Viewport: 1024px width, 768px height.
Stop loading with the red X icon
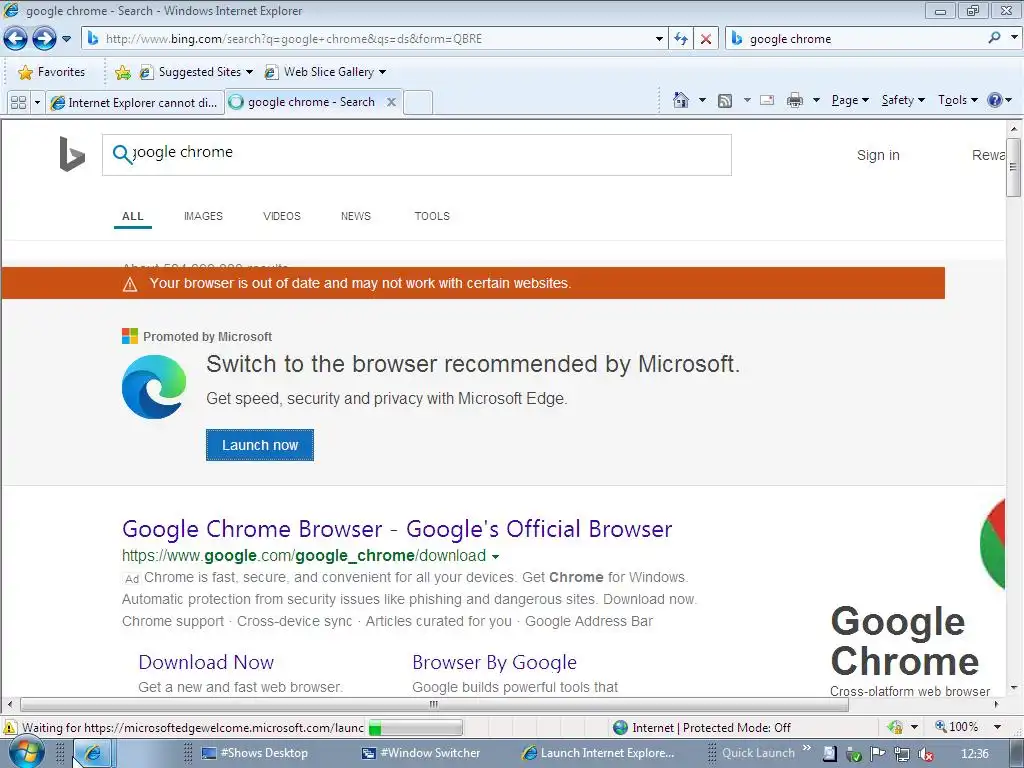pyautogui.click(x=706, y=39)
